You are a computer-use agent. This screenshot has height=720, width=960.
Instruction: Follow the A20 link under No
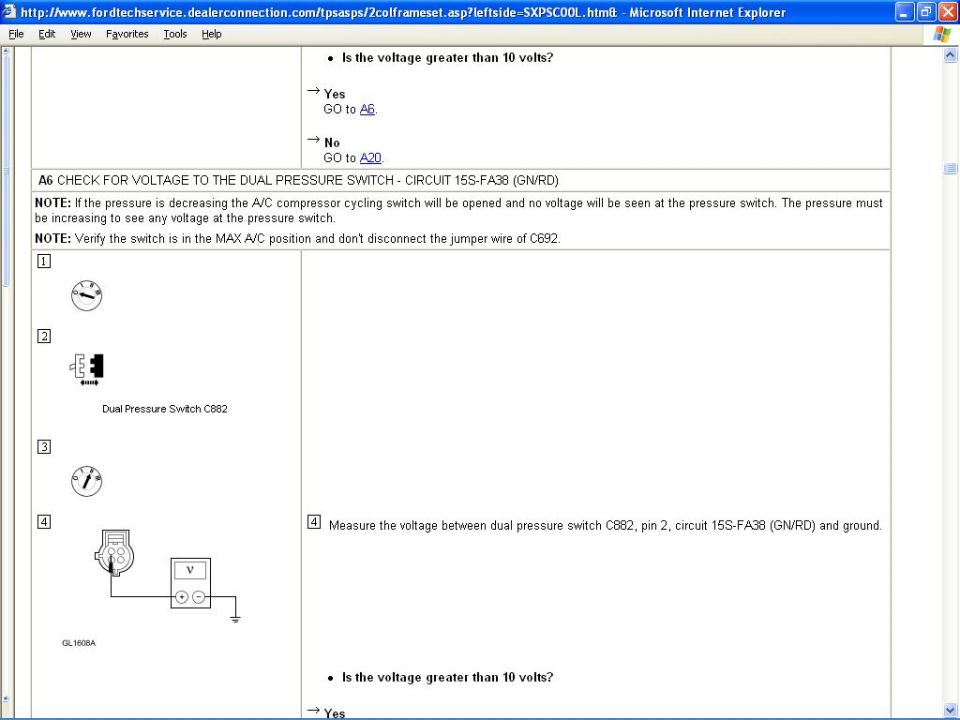pos(370,158)
